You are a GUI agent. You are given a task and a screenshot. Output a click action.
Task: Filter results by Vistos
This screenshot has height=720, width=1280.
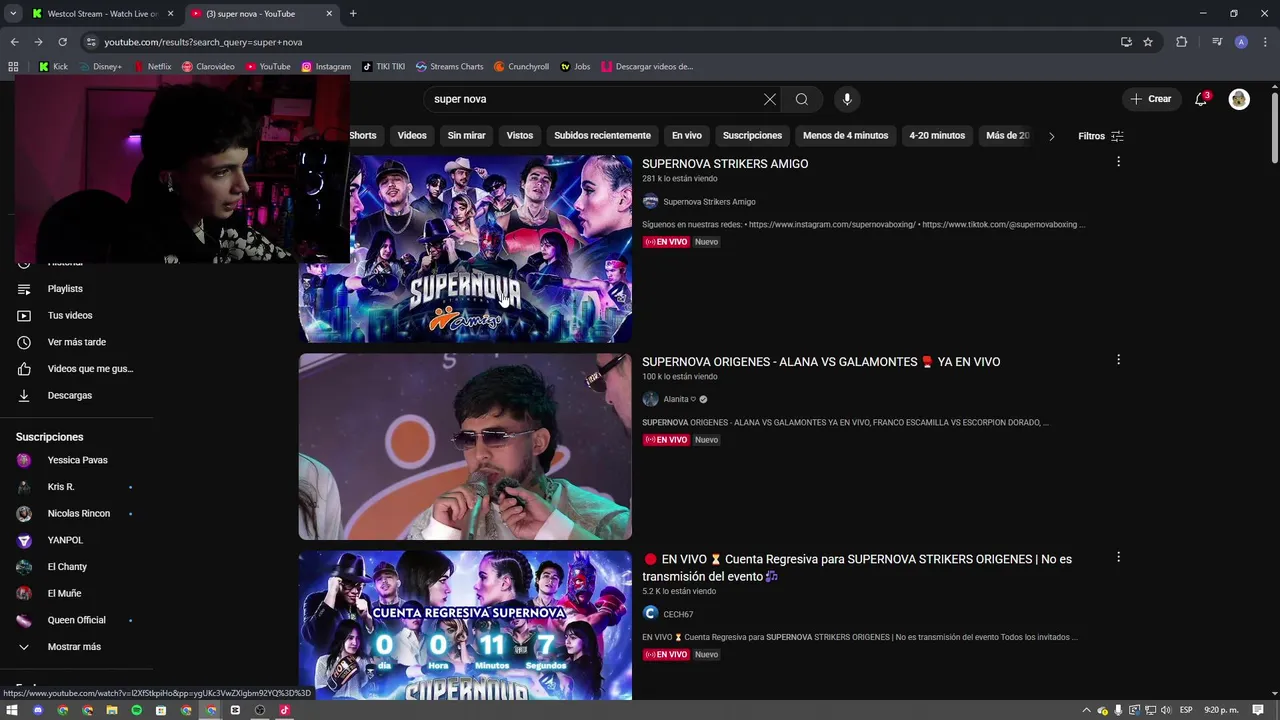click(520, 136)
